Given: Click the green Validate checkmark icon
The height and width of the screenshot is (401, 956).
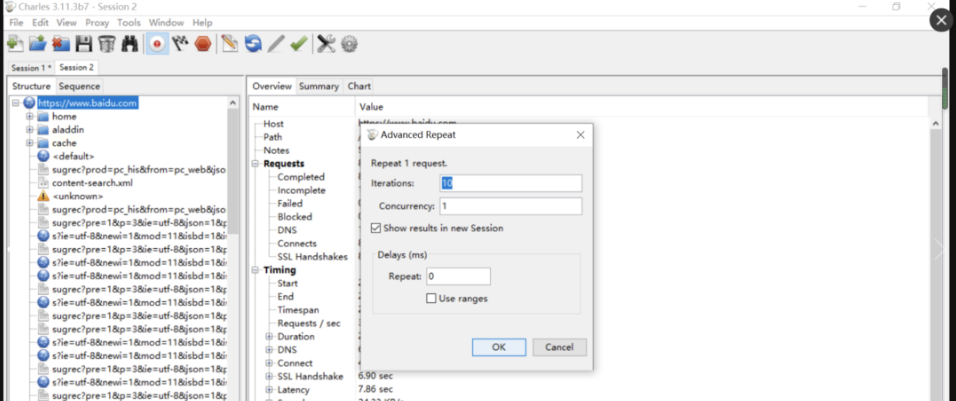Looking at the screenshot, I should tap(299, 44).
